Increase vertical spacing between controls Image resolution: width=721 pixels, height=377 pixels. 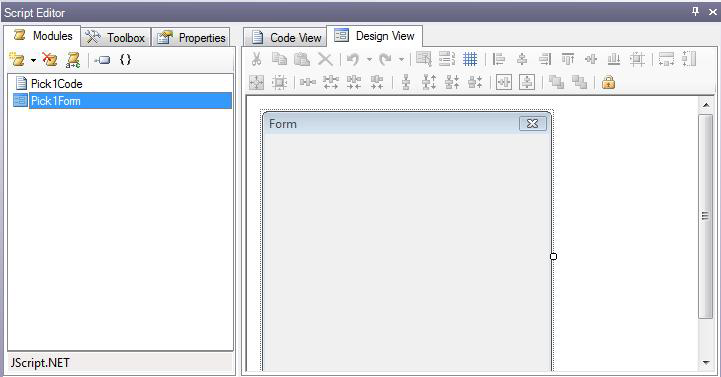point(429,83)
